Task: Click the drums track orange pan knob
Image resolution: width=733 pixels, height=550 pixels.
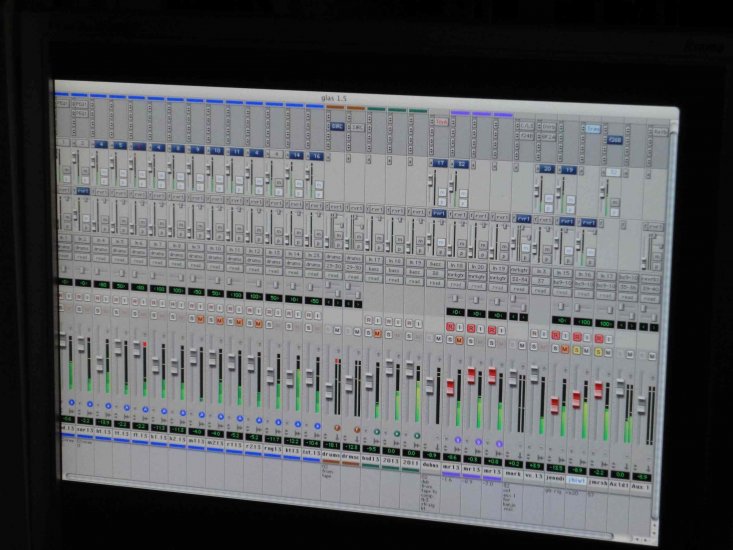Action: (x=337, y=428)
